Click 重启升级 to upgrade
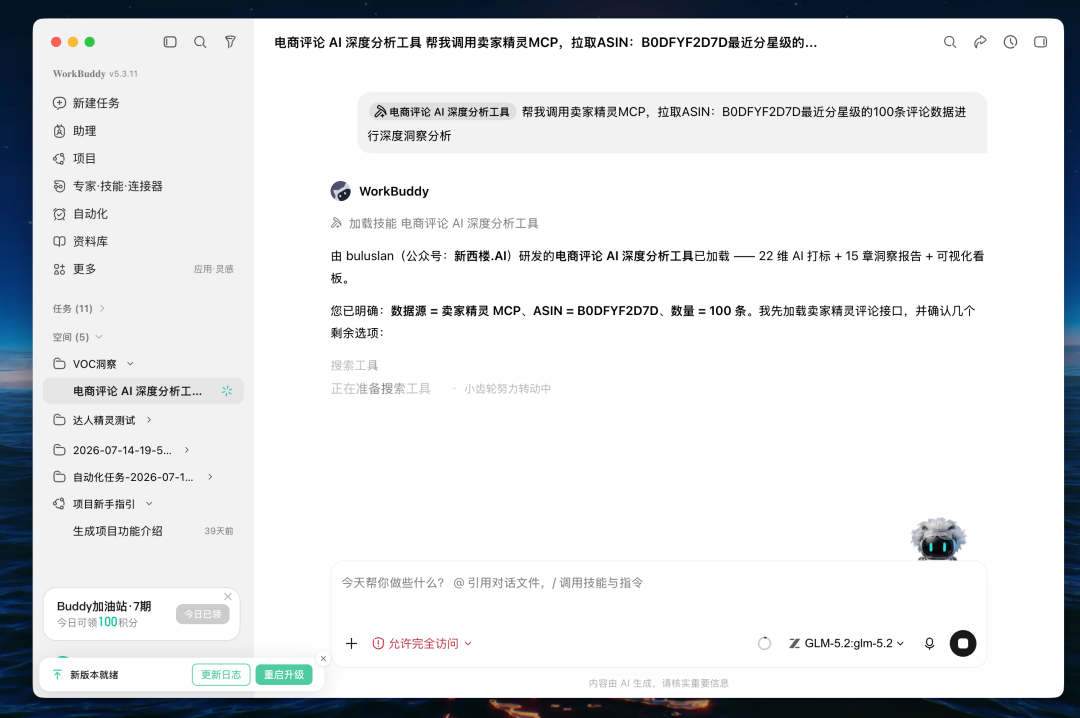 pyautogui.click(x=284, y=675)
